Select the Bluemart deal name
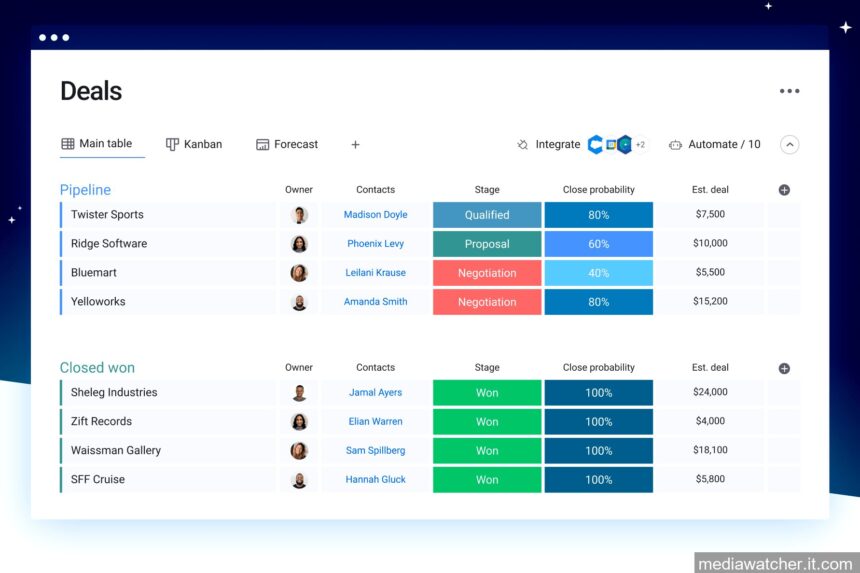 [x=93, y=273]
